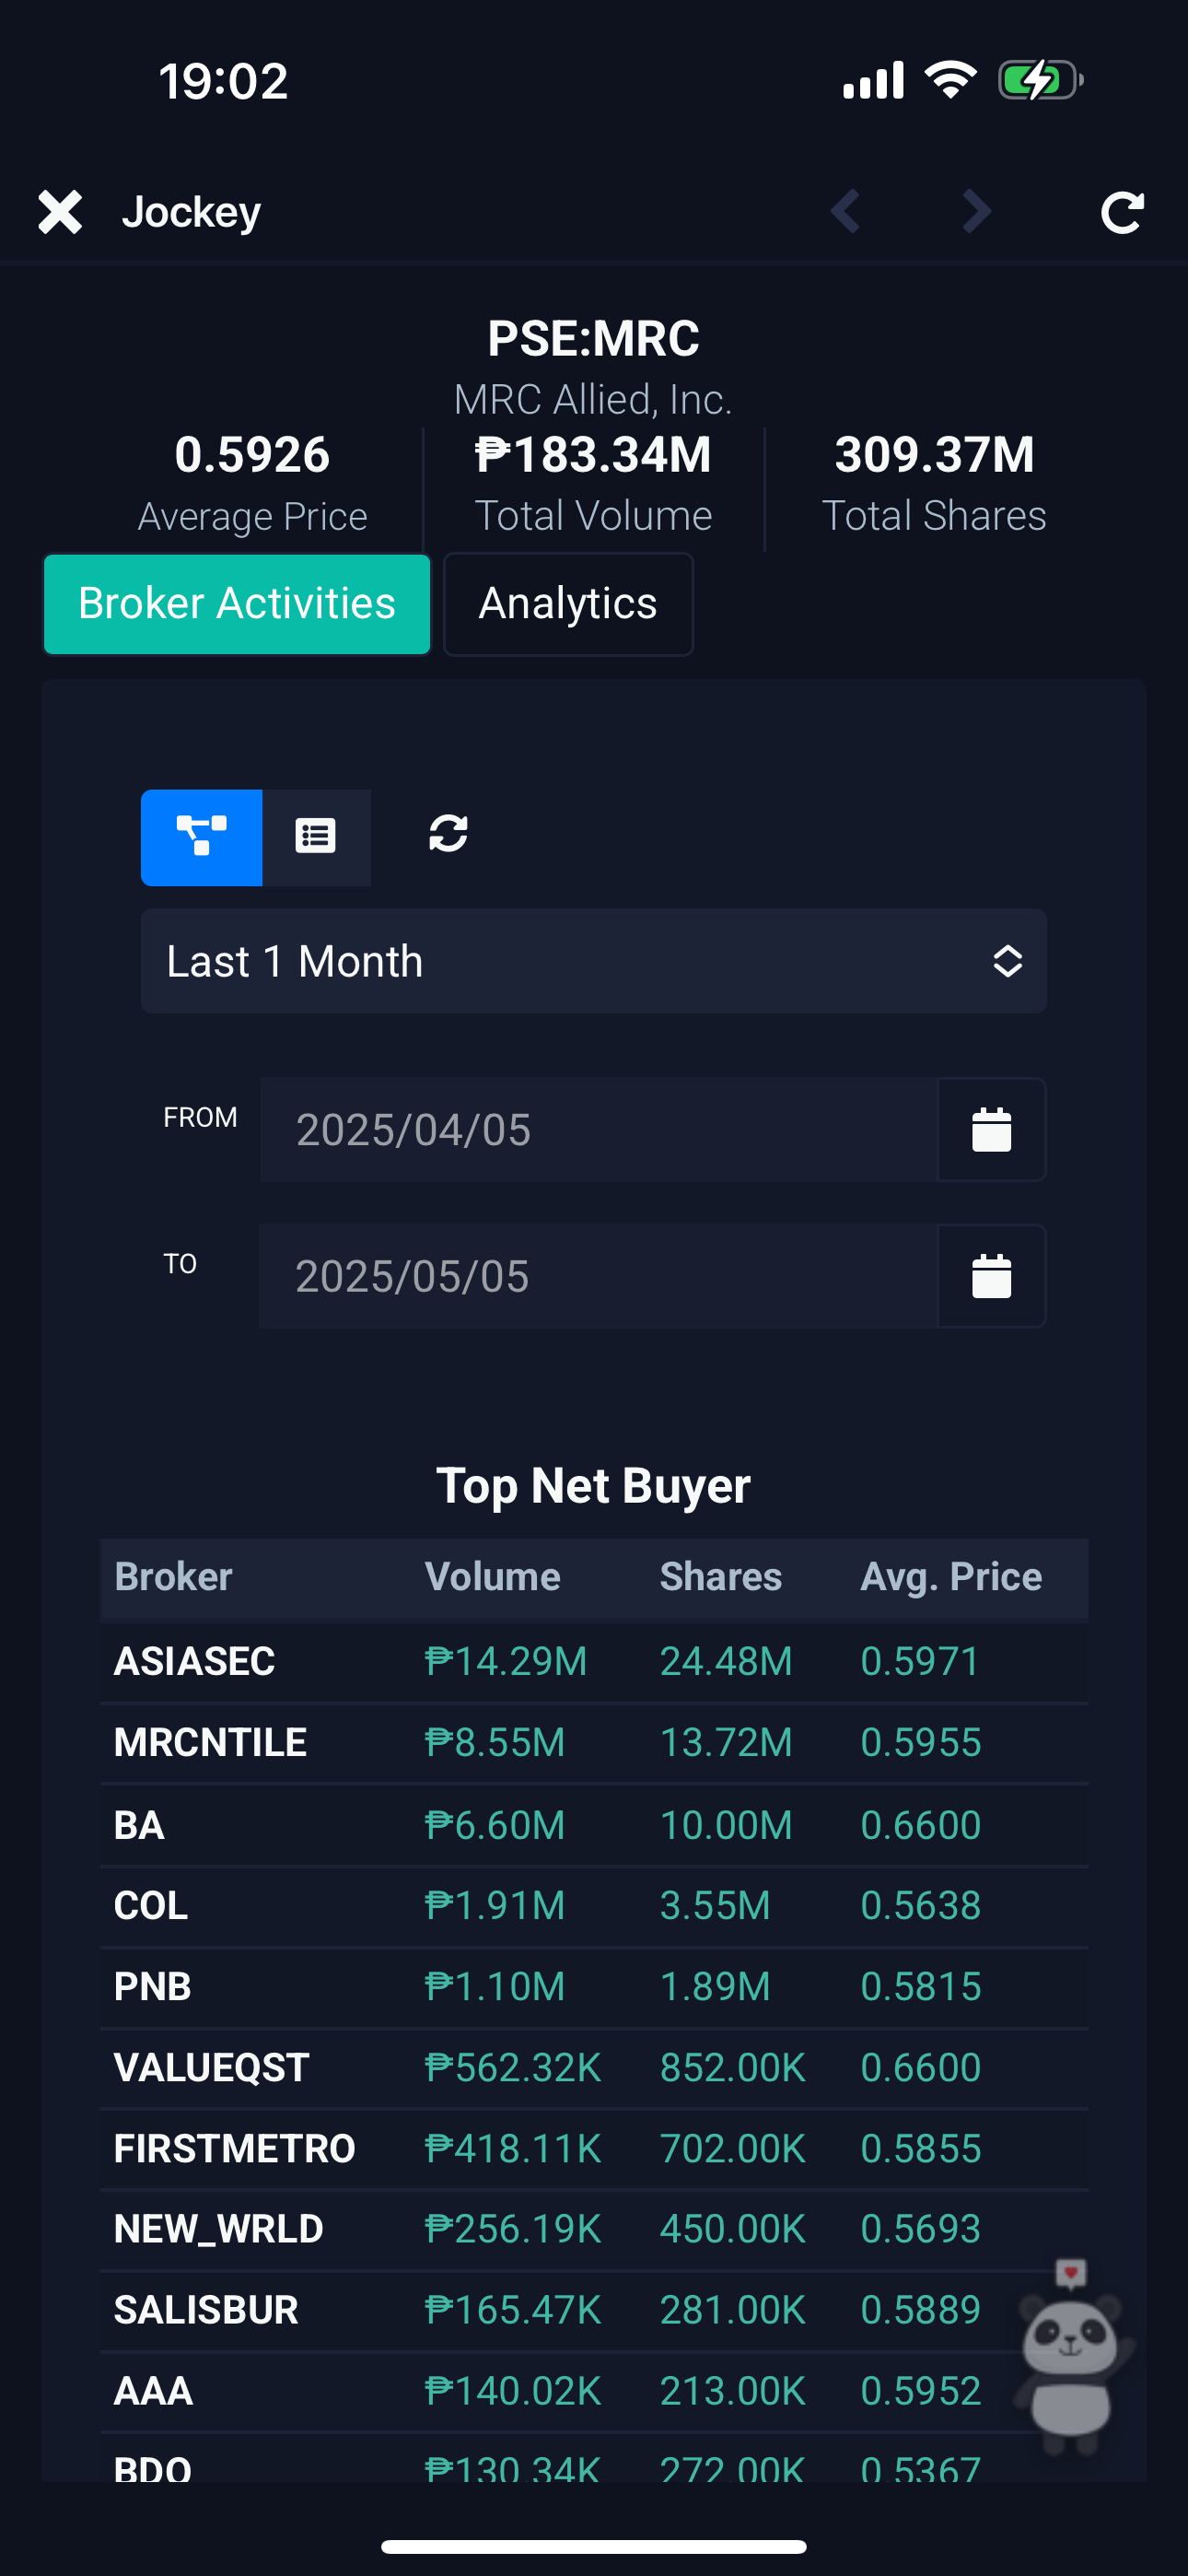Click the ₱562.32K volume value
The height and width of the screenshot is (2576, 1188).
click(x=512, y=2068)
